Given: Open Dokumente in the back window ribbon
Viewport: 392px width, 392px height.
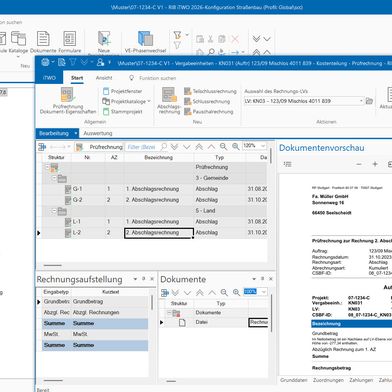Looking at the screenshot, I should pyautogui.click(x=43, y=42).
